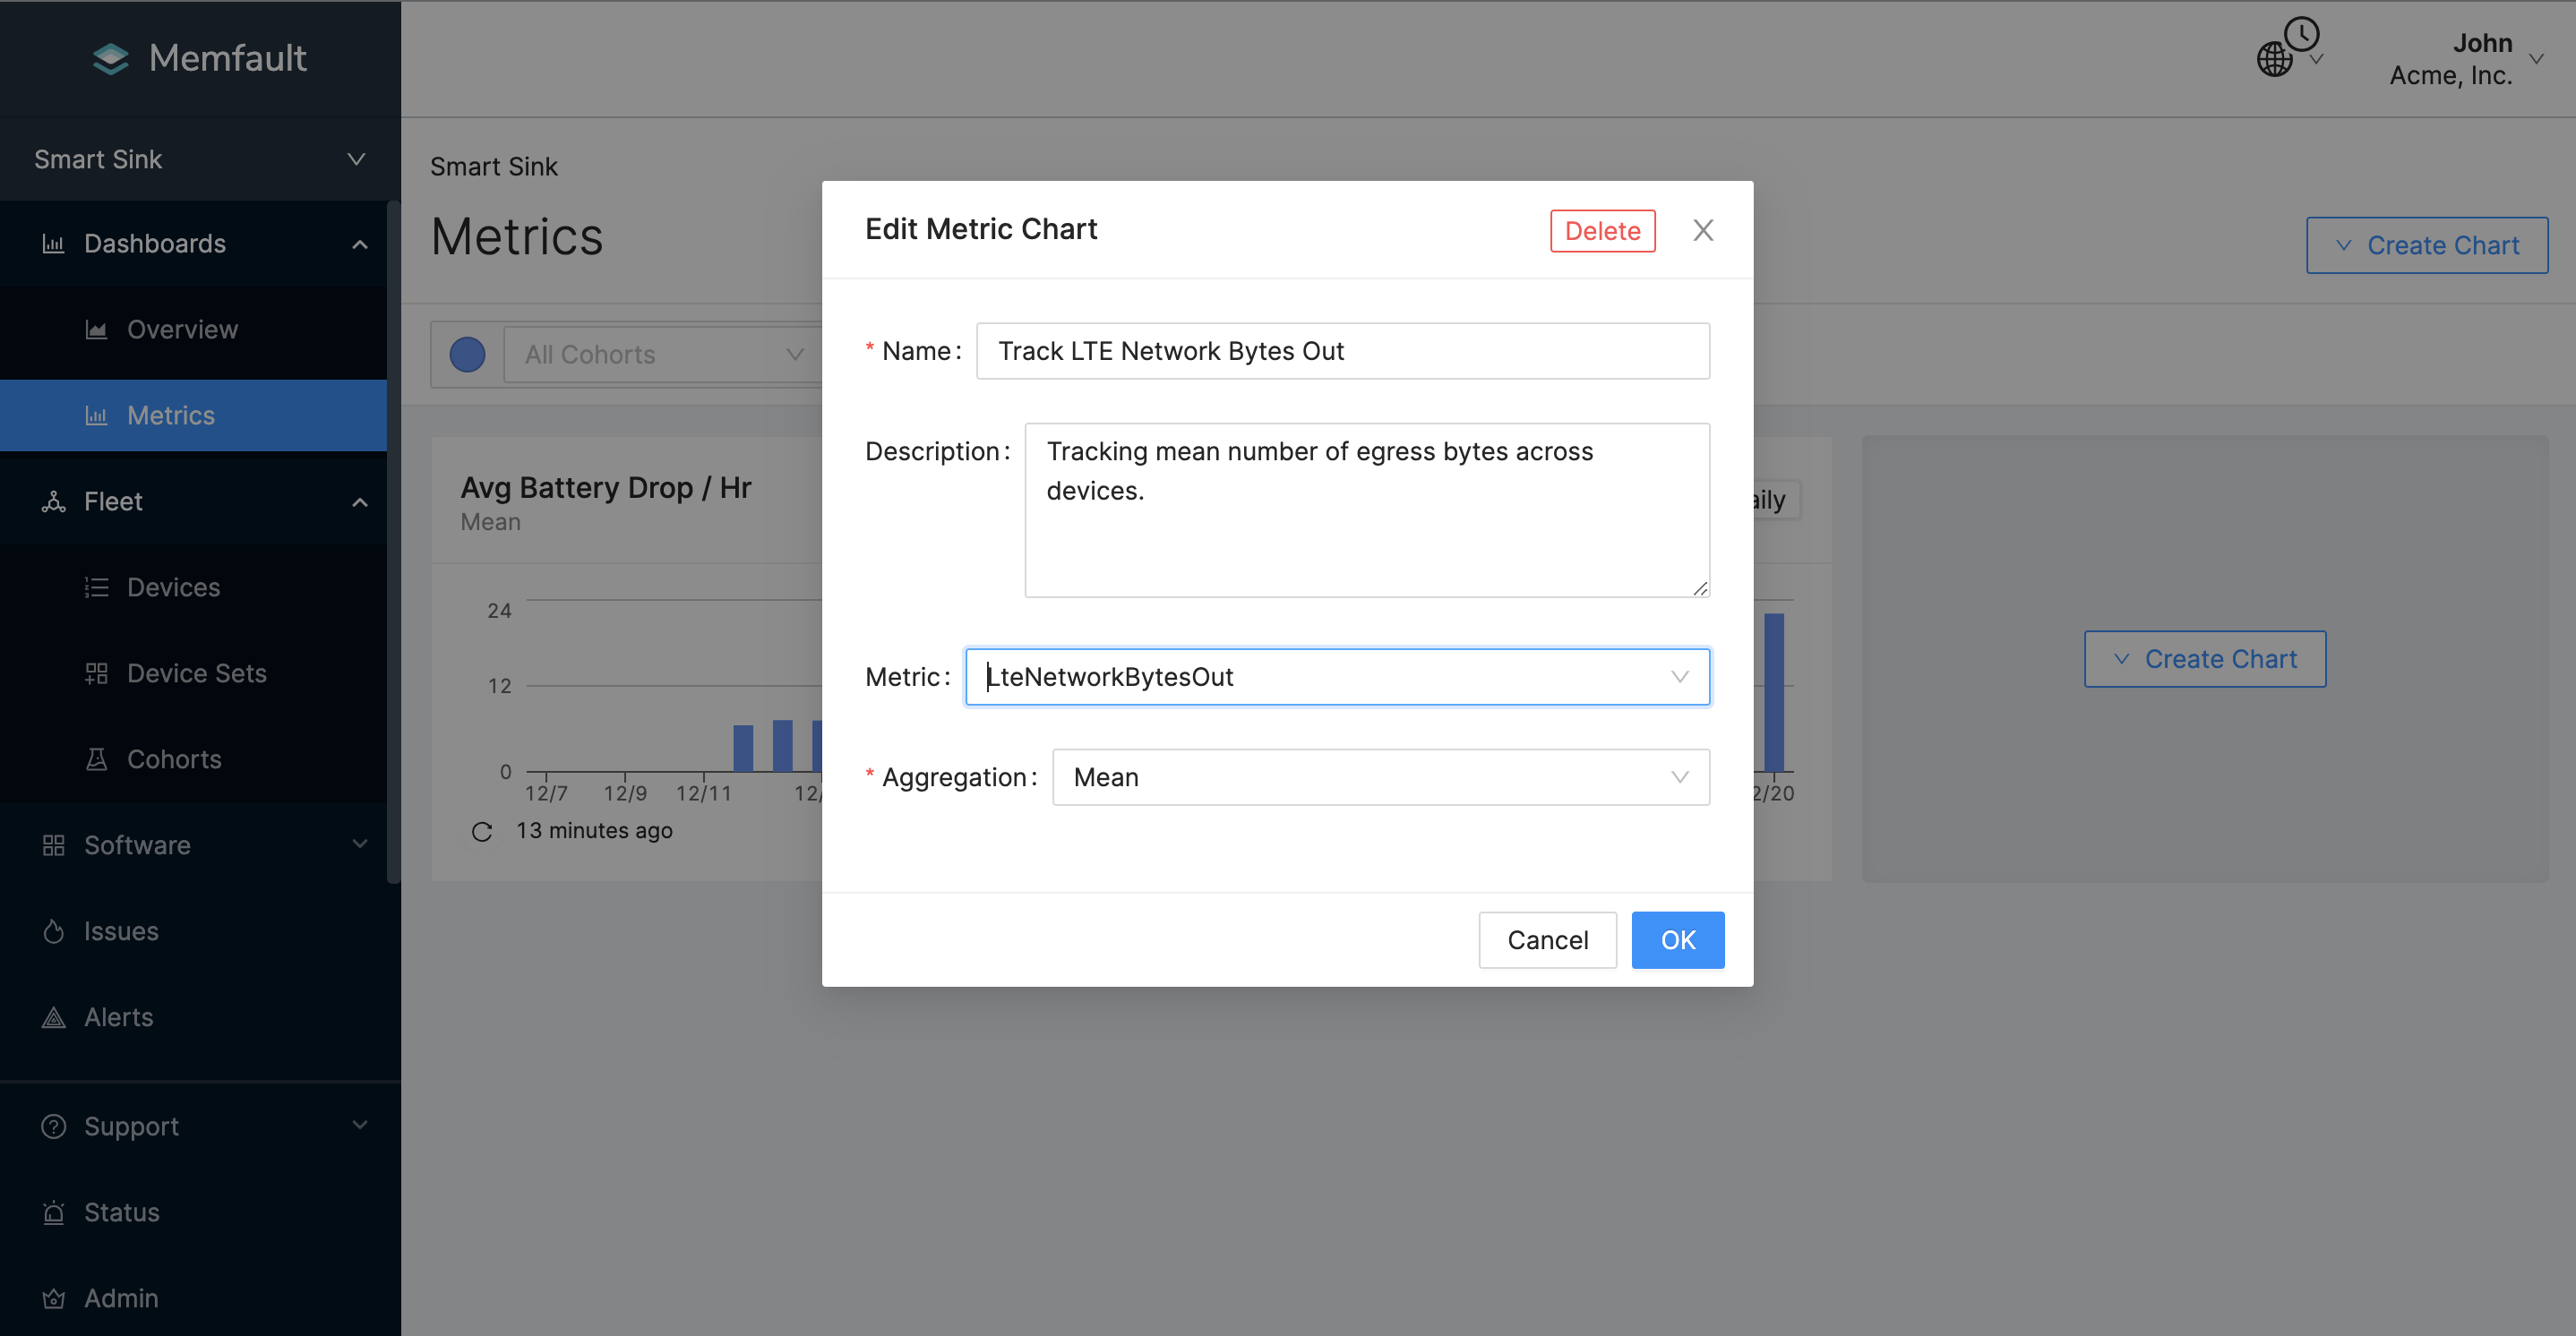Collapse the Dashboards sidebar section
2576x1336 pixels.
(x=360, y=244)
